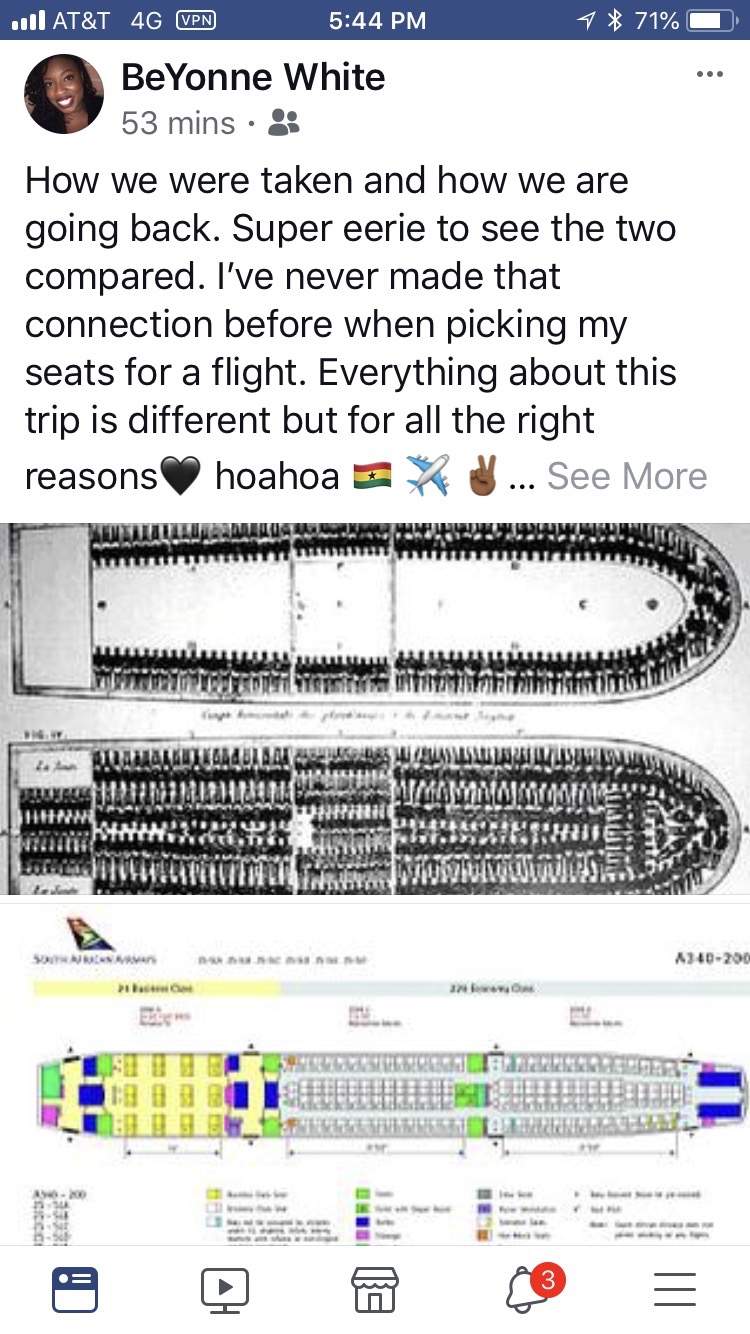Open Notifications bell with 3 badge

coord(527,1287)
